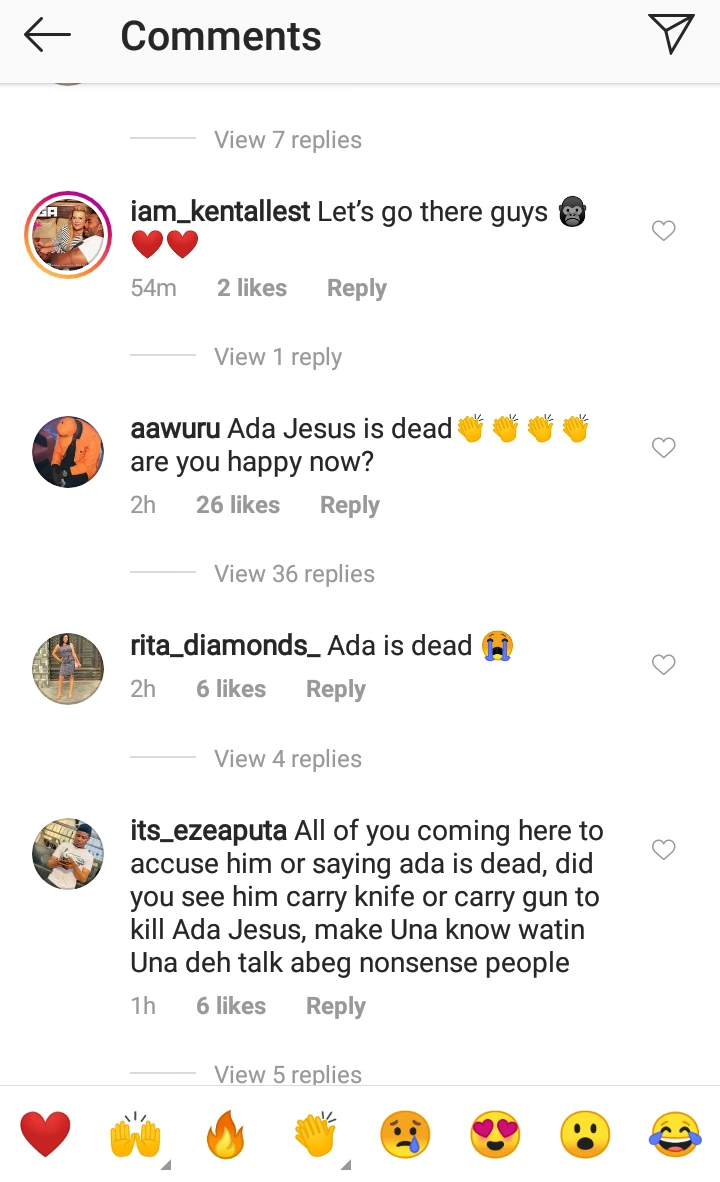Expand View 36 replies
Viewport: 720px width, 1182px height.
click(x=294, y=574)
